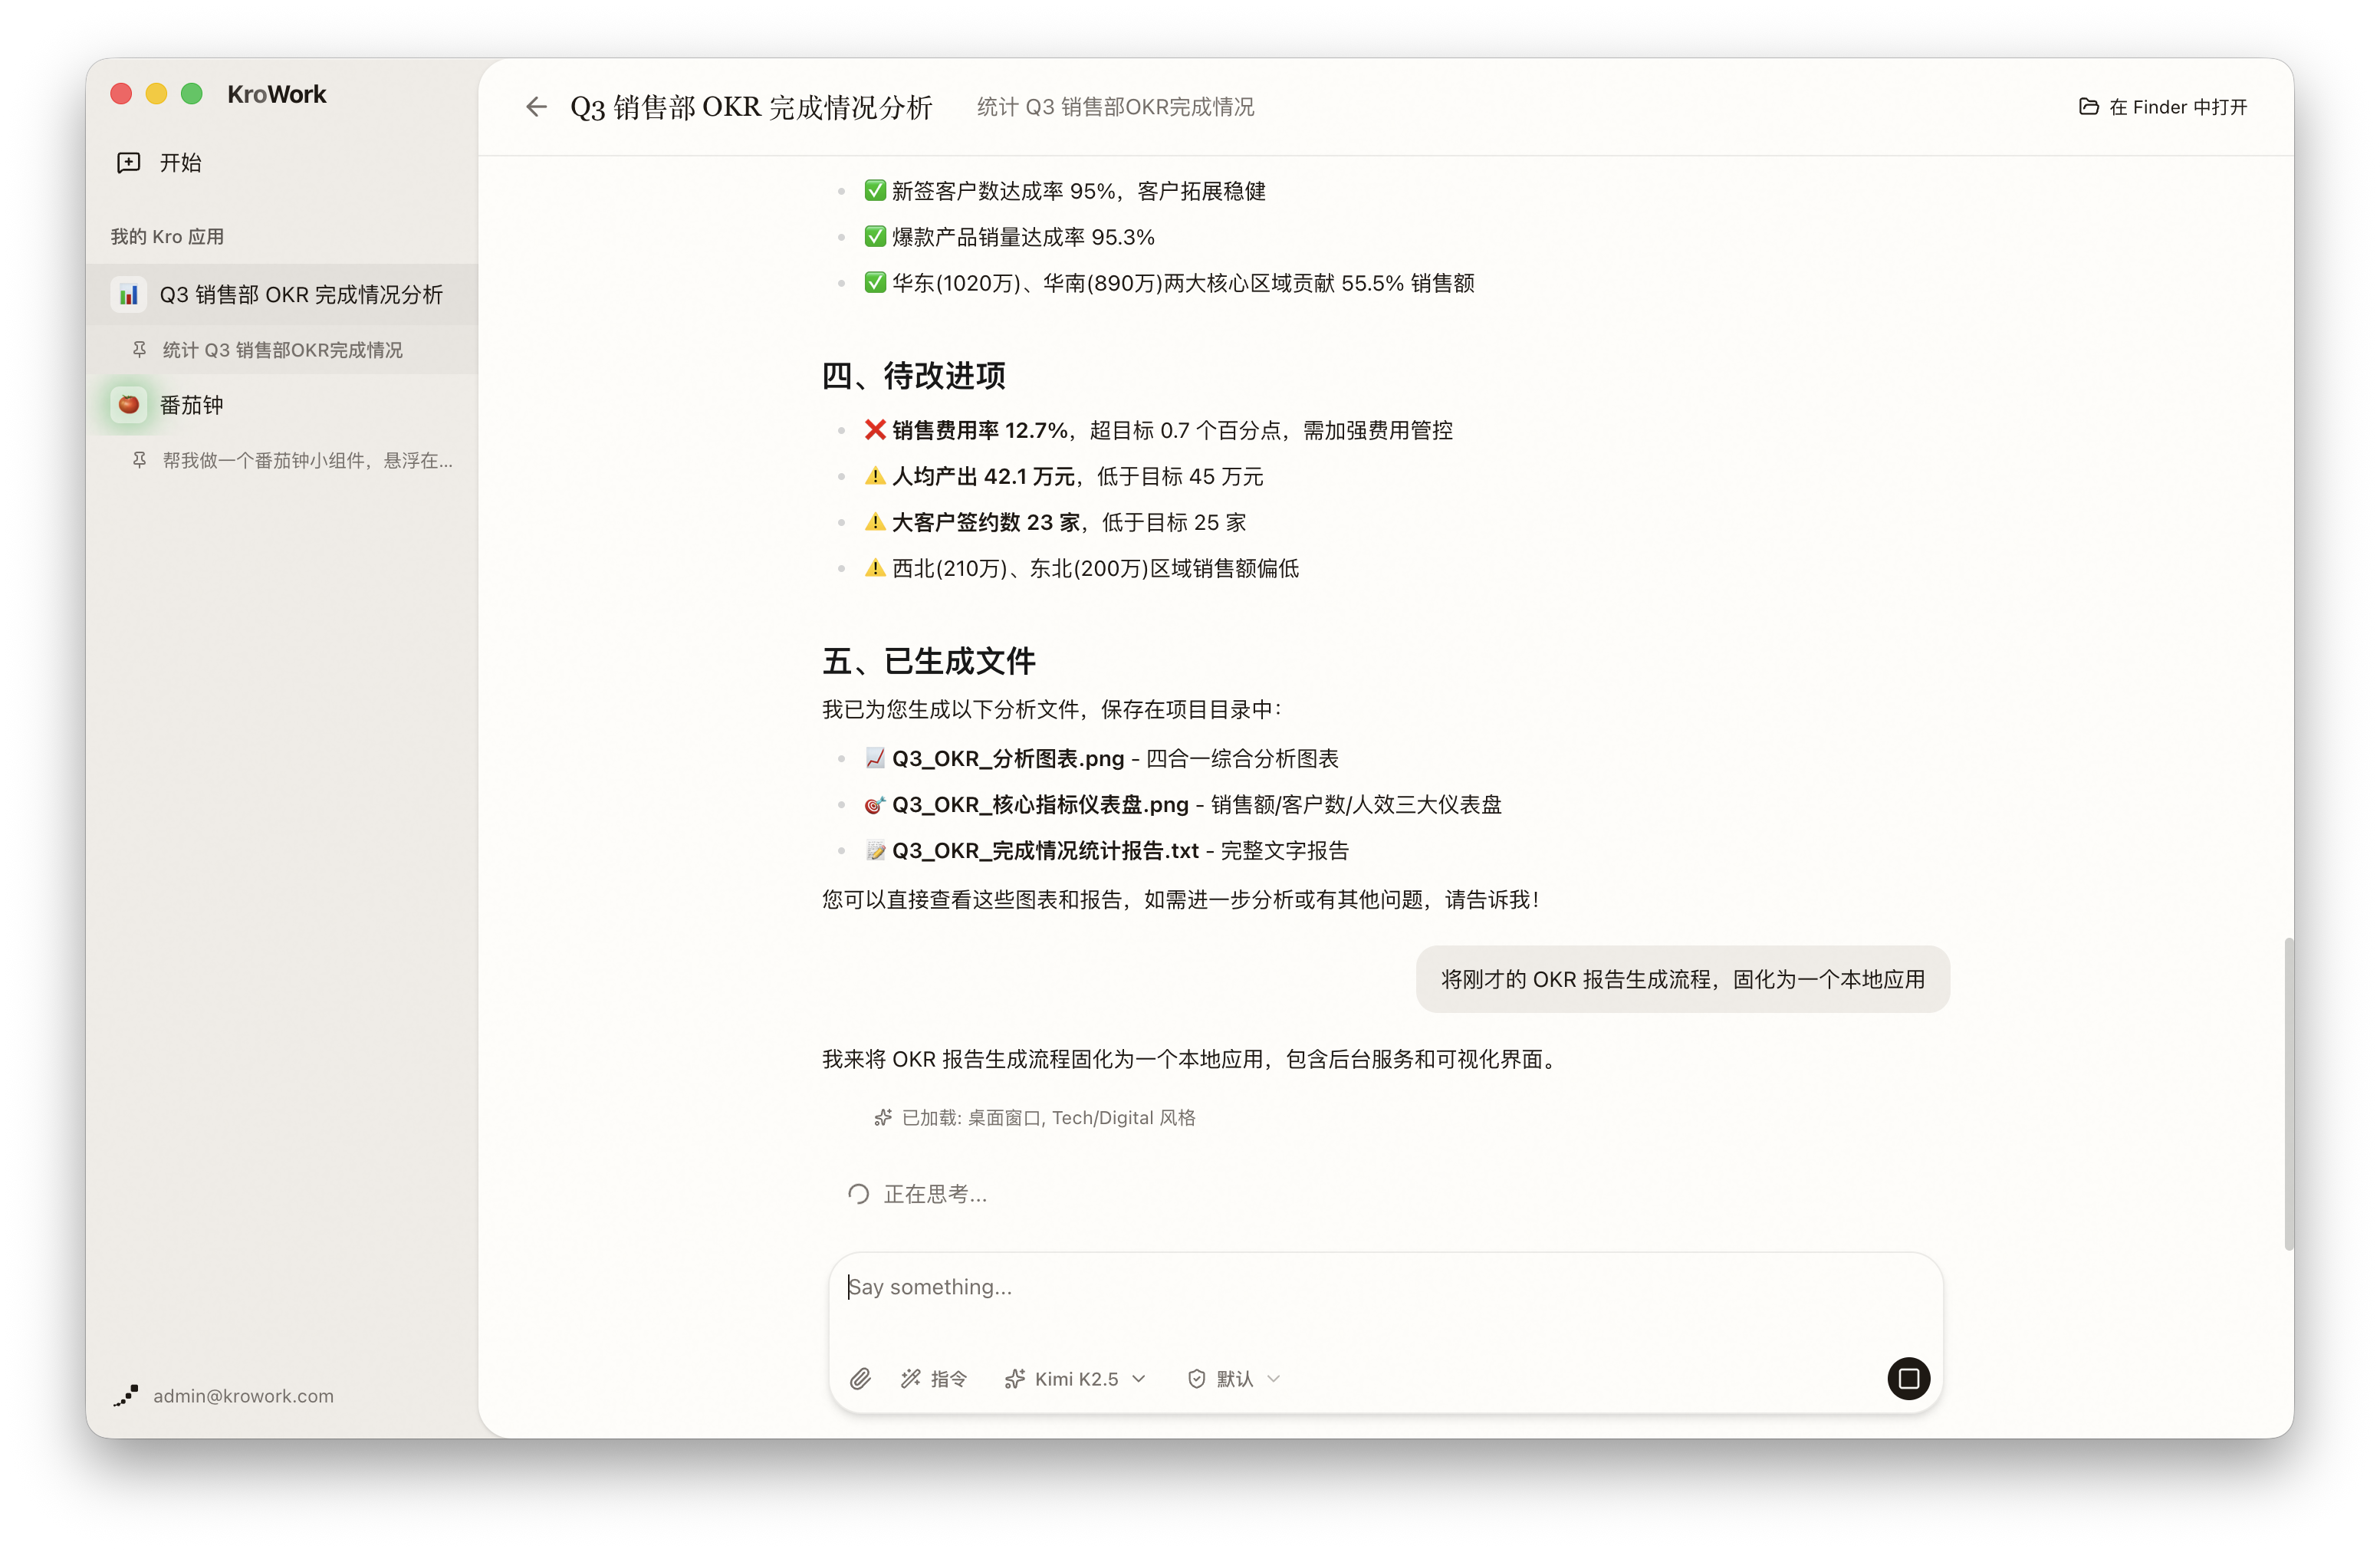Open 统计 Q3 销售部OKR完成情况 conversation
The width and height of the screenshot is (2380, 1552).
pyautogui.click(x=282, y=350)
